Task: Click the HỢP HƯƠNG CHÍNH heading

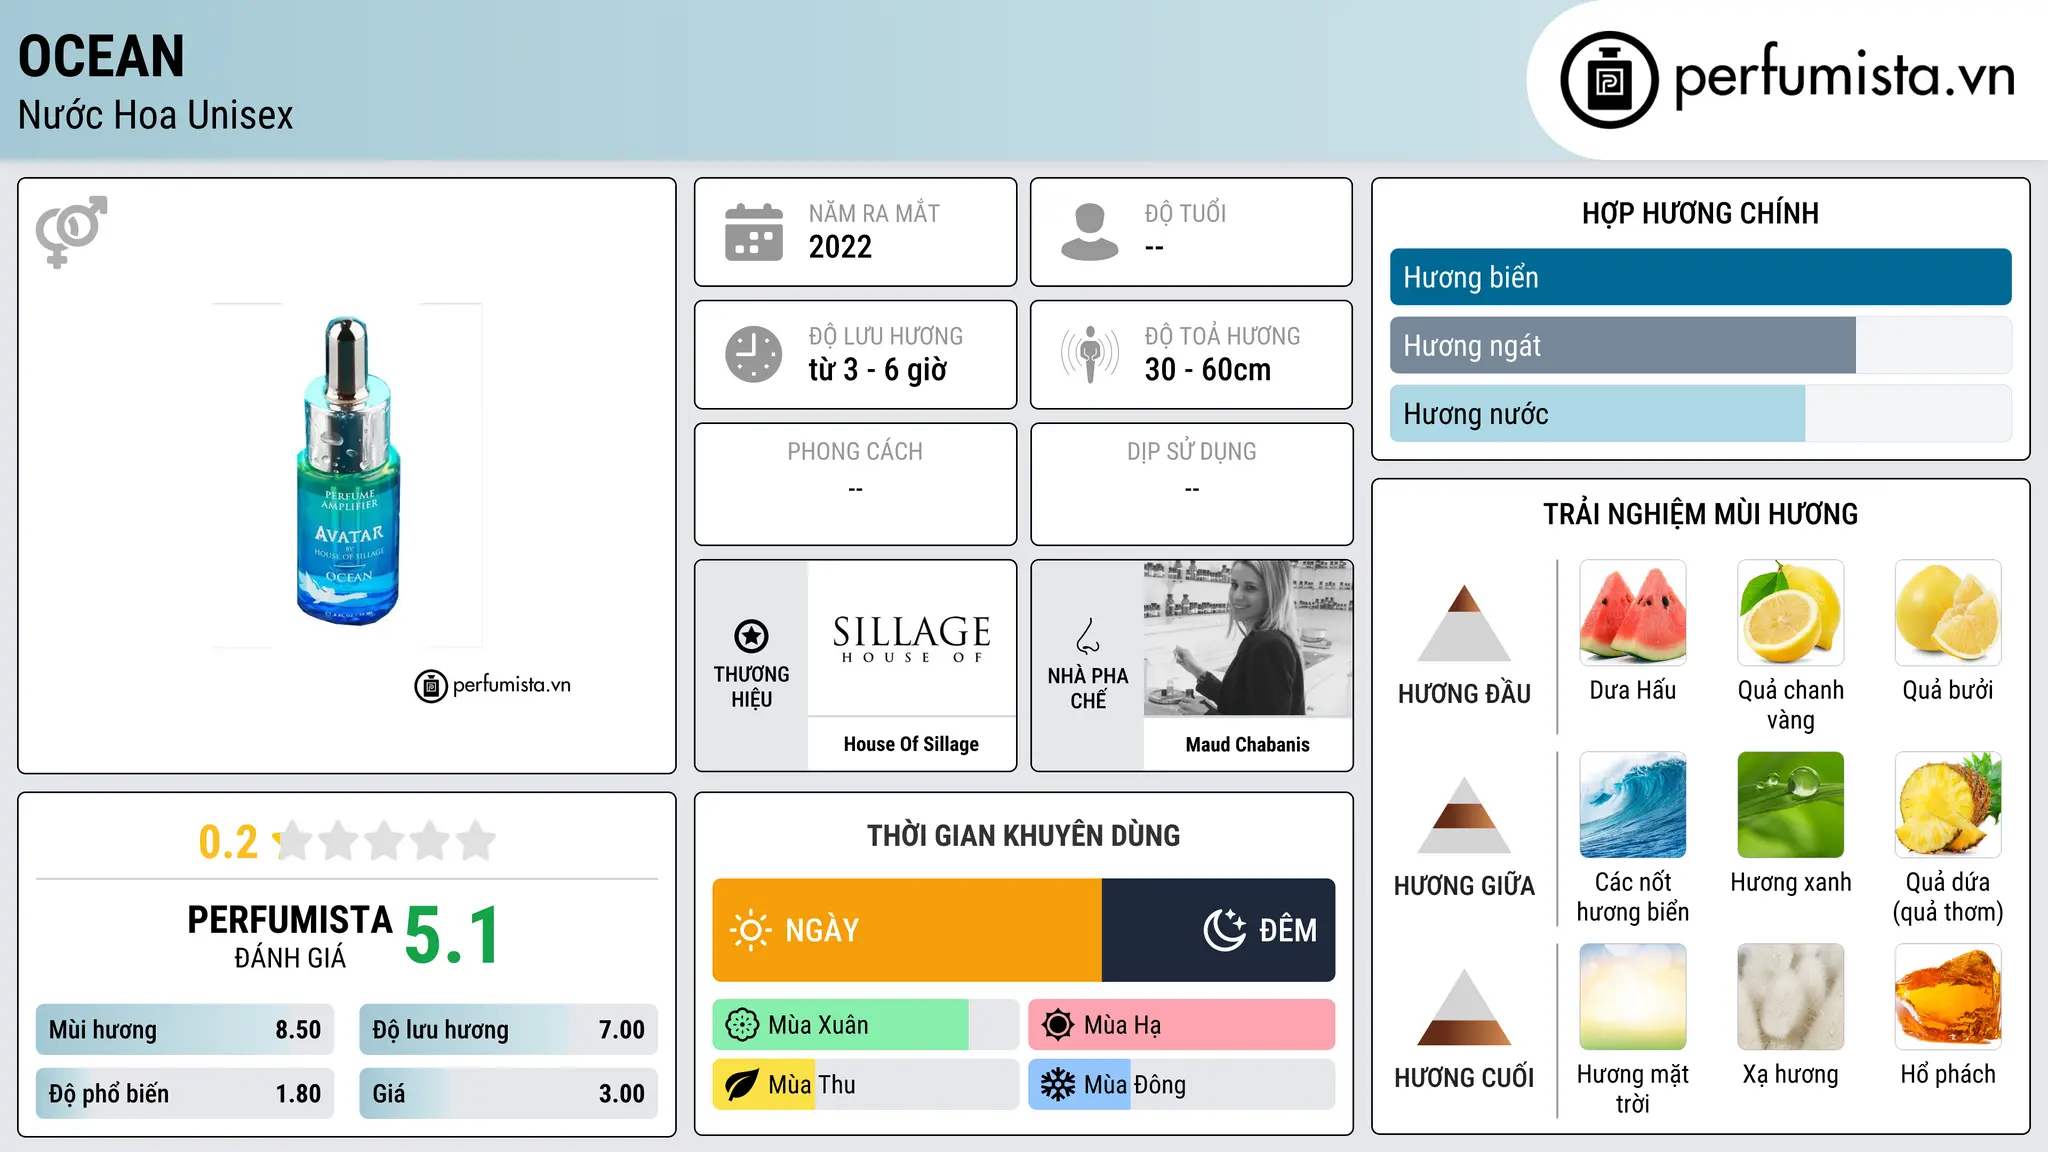Action: pos(1700,213)
